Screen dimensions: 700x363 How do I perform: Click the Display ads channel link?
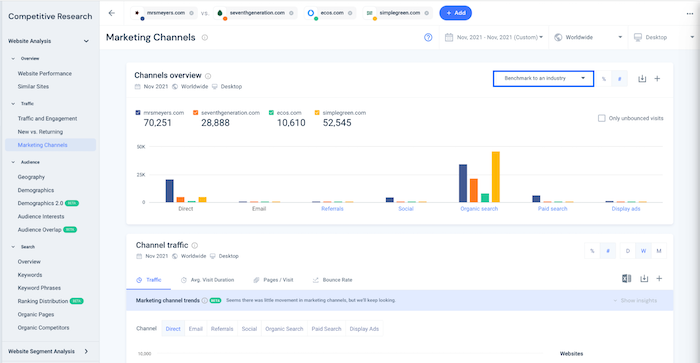(626, 209)
